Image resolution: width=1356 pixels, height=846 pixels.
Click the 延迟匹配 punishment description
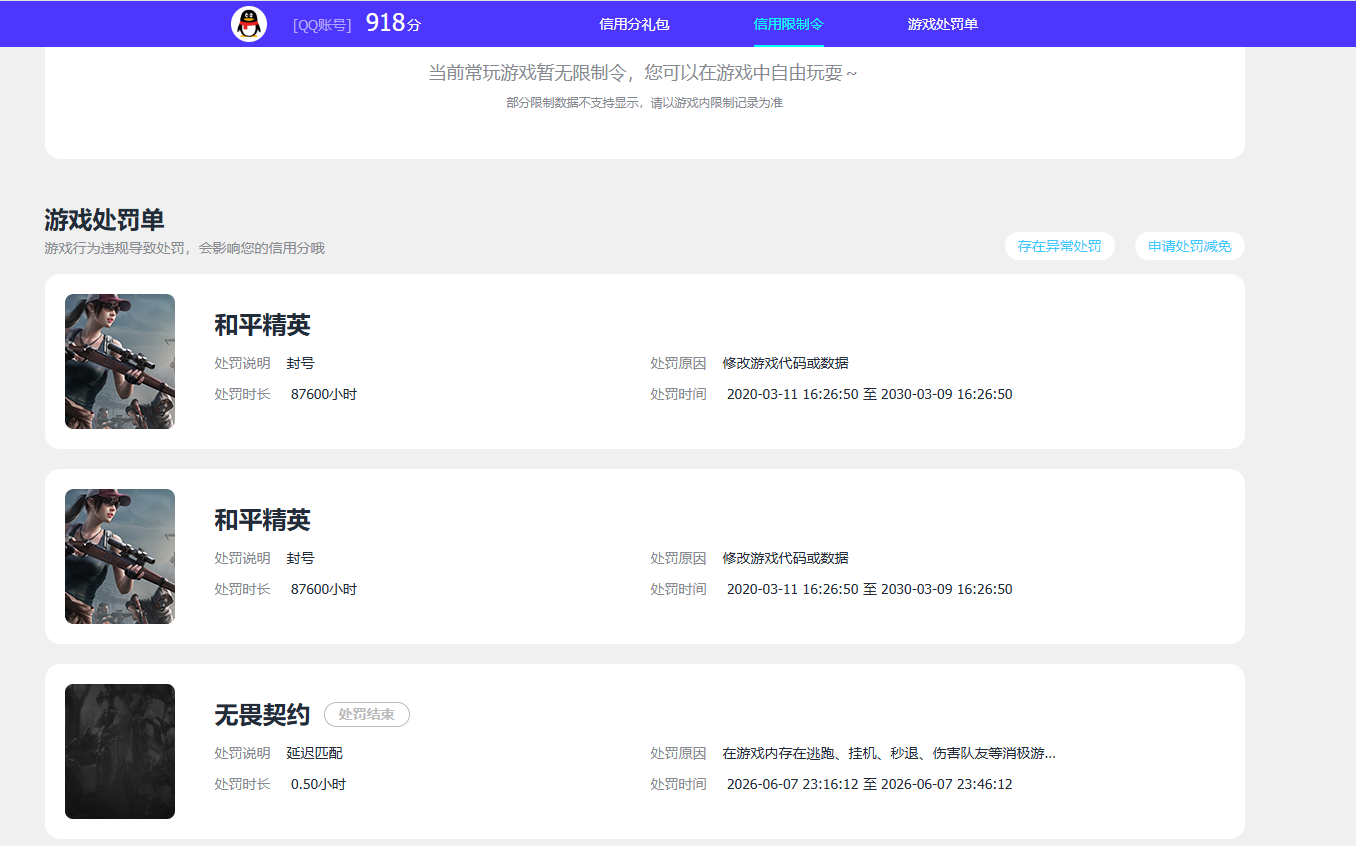click(x=315, y=753)
